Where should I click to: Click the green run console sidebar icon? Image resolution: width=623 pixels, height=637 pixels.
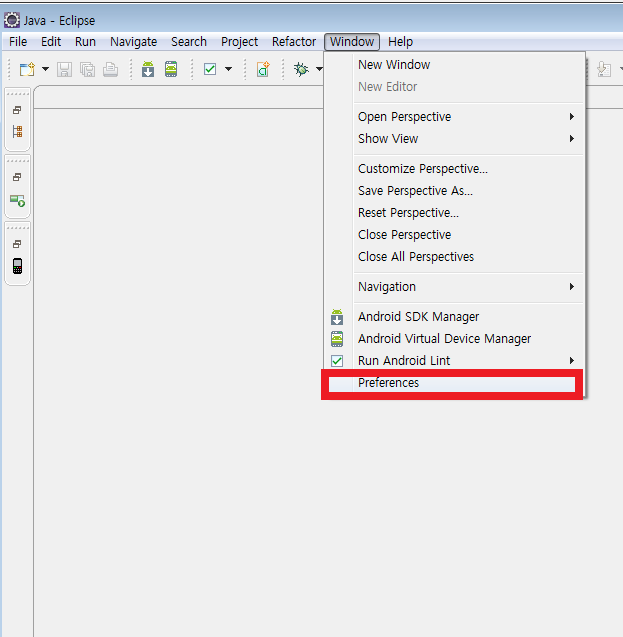17,200
